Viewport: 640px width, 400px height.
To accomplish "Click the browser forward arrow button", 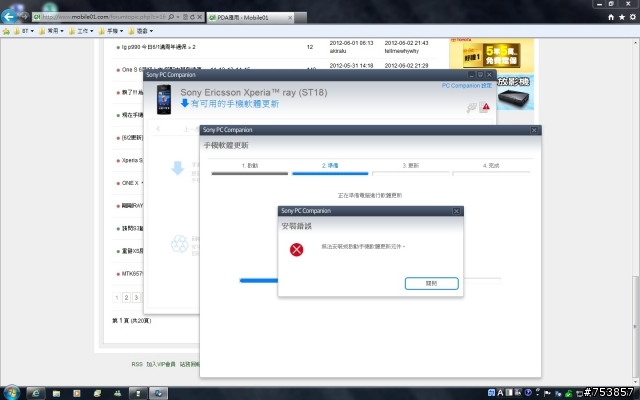I will (x=24, y=17).
